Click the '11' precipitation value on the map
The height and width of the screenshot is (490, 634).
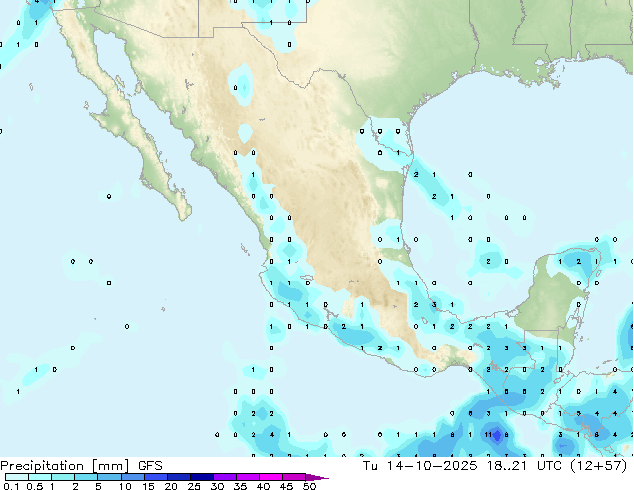pyautogui.click(x=488, y=435)
